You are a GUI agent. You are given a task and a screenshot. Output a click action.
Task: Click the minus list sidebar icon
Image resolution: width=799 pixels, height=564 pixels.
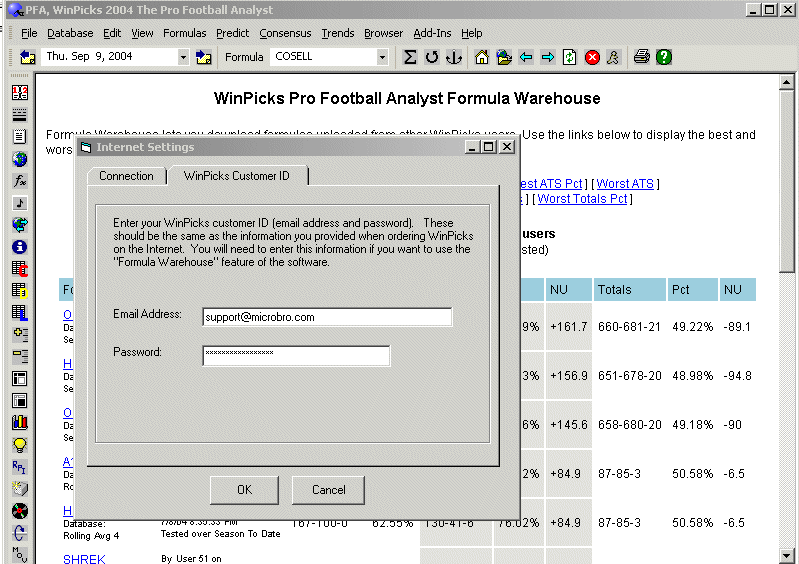20,356
